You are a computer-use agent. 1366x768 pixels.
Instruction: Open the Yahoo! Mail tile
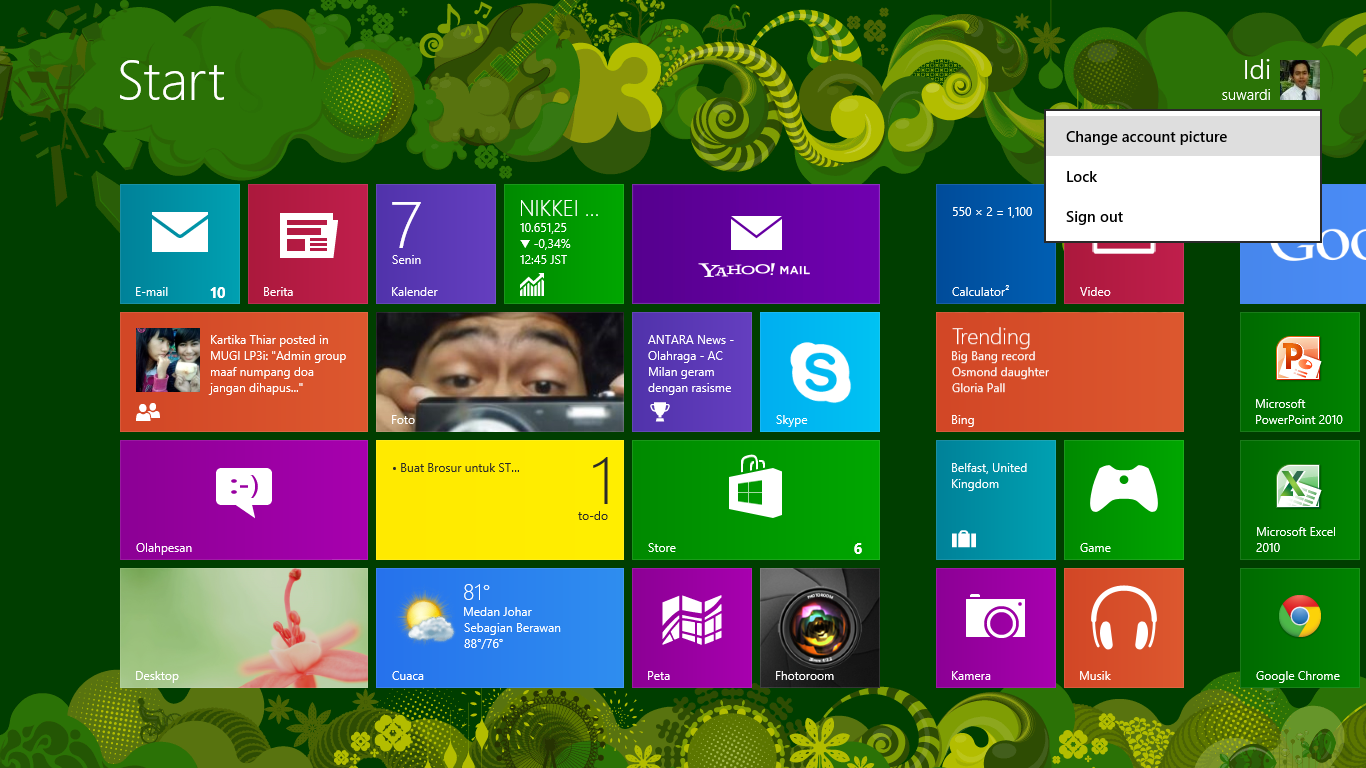click(756, 244)
